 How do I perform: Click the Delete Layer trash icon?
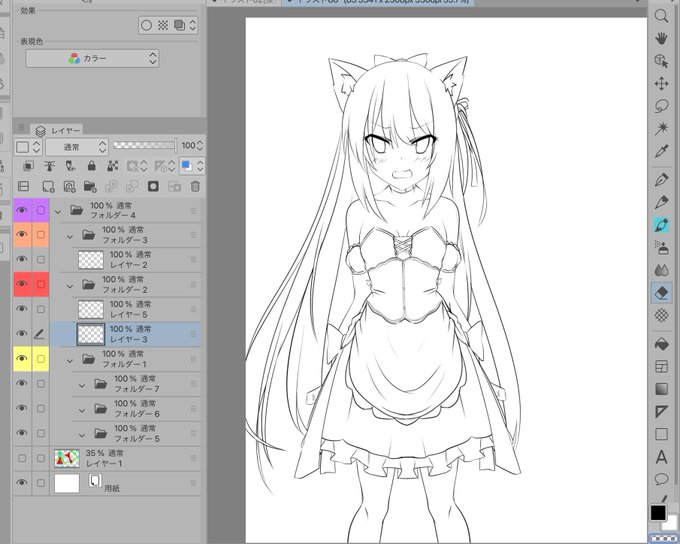[195, 187]
